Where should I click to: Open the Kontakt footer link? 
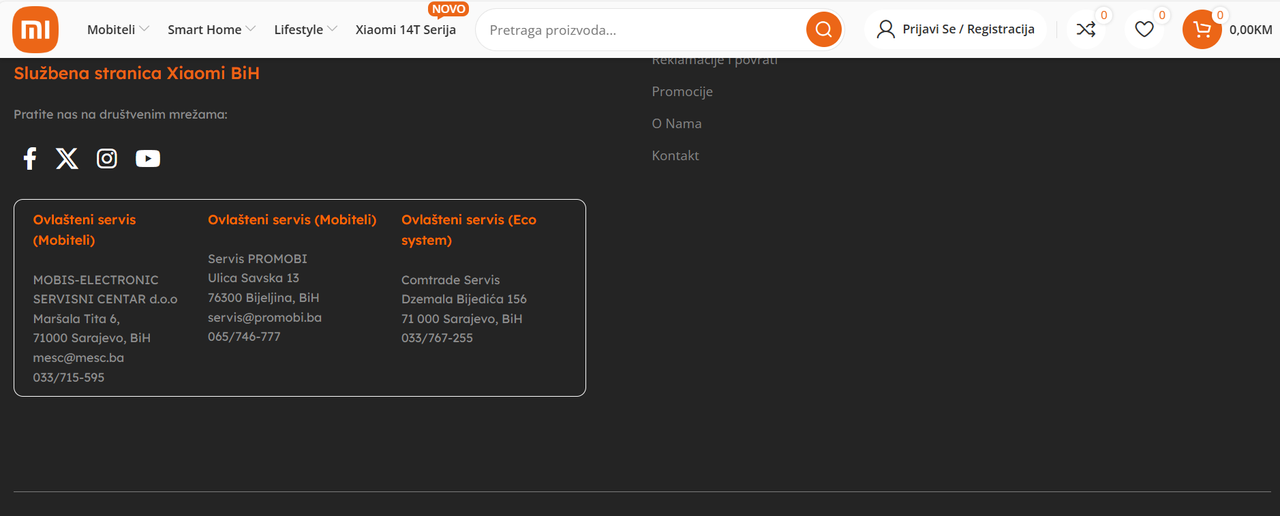pos(675,155)
